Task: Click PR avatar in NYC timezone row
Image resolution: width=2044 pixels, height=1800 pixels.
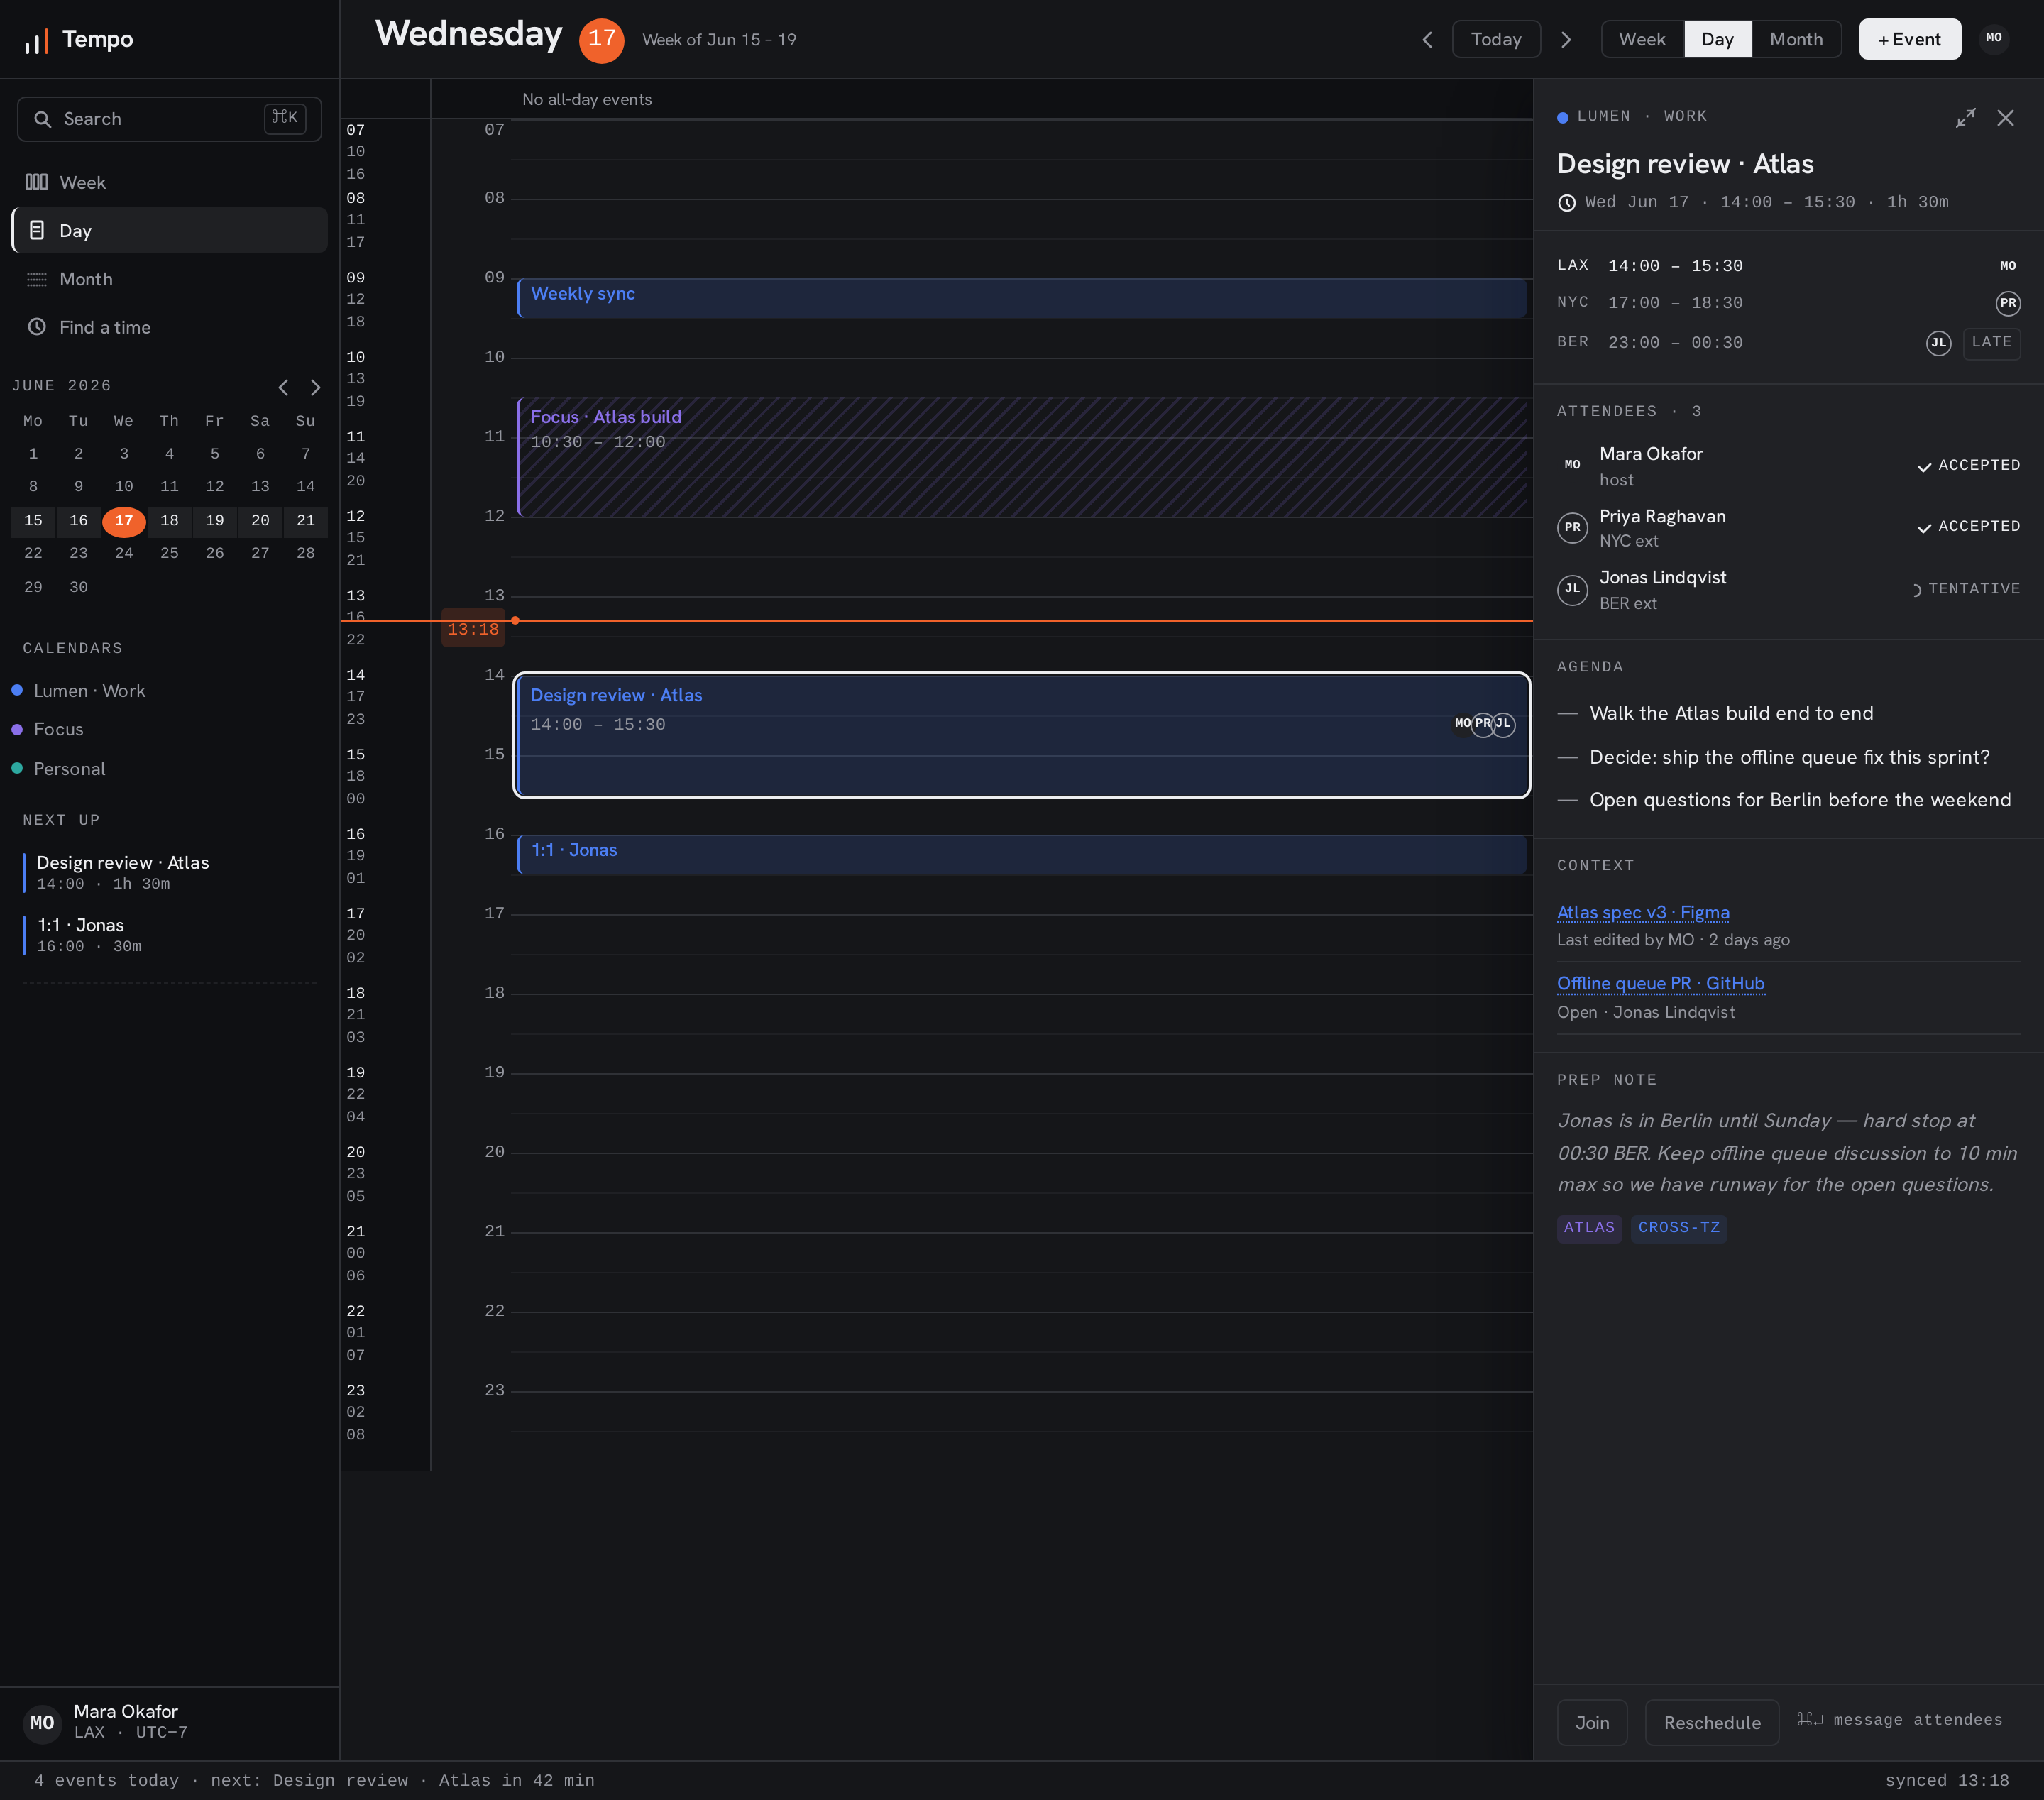Action: (x=2008, y=303)
